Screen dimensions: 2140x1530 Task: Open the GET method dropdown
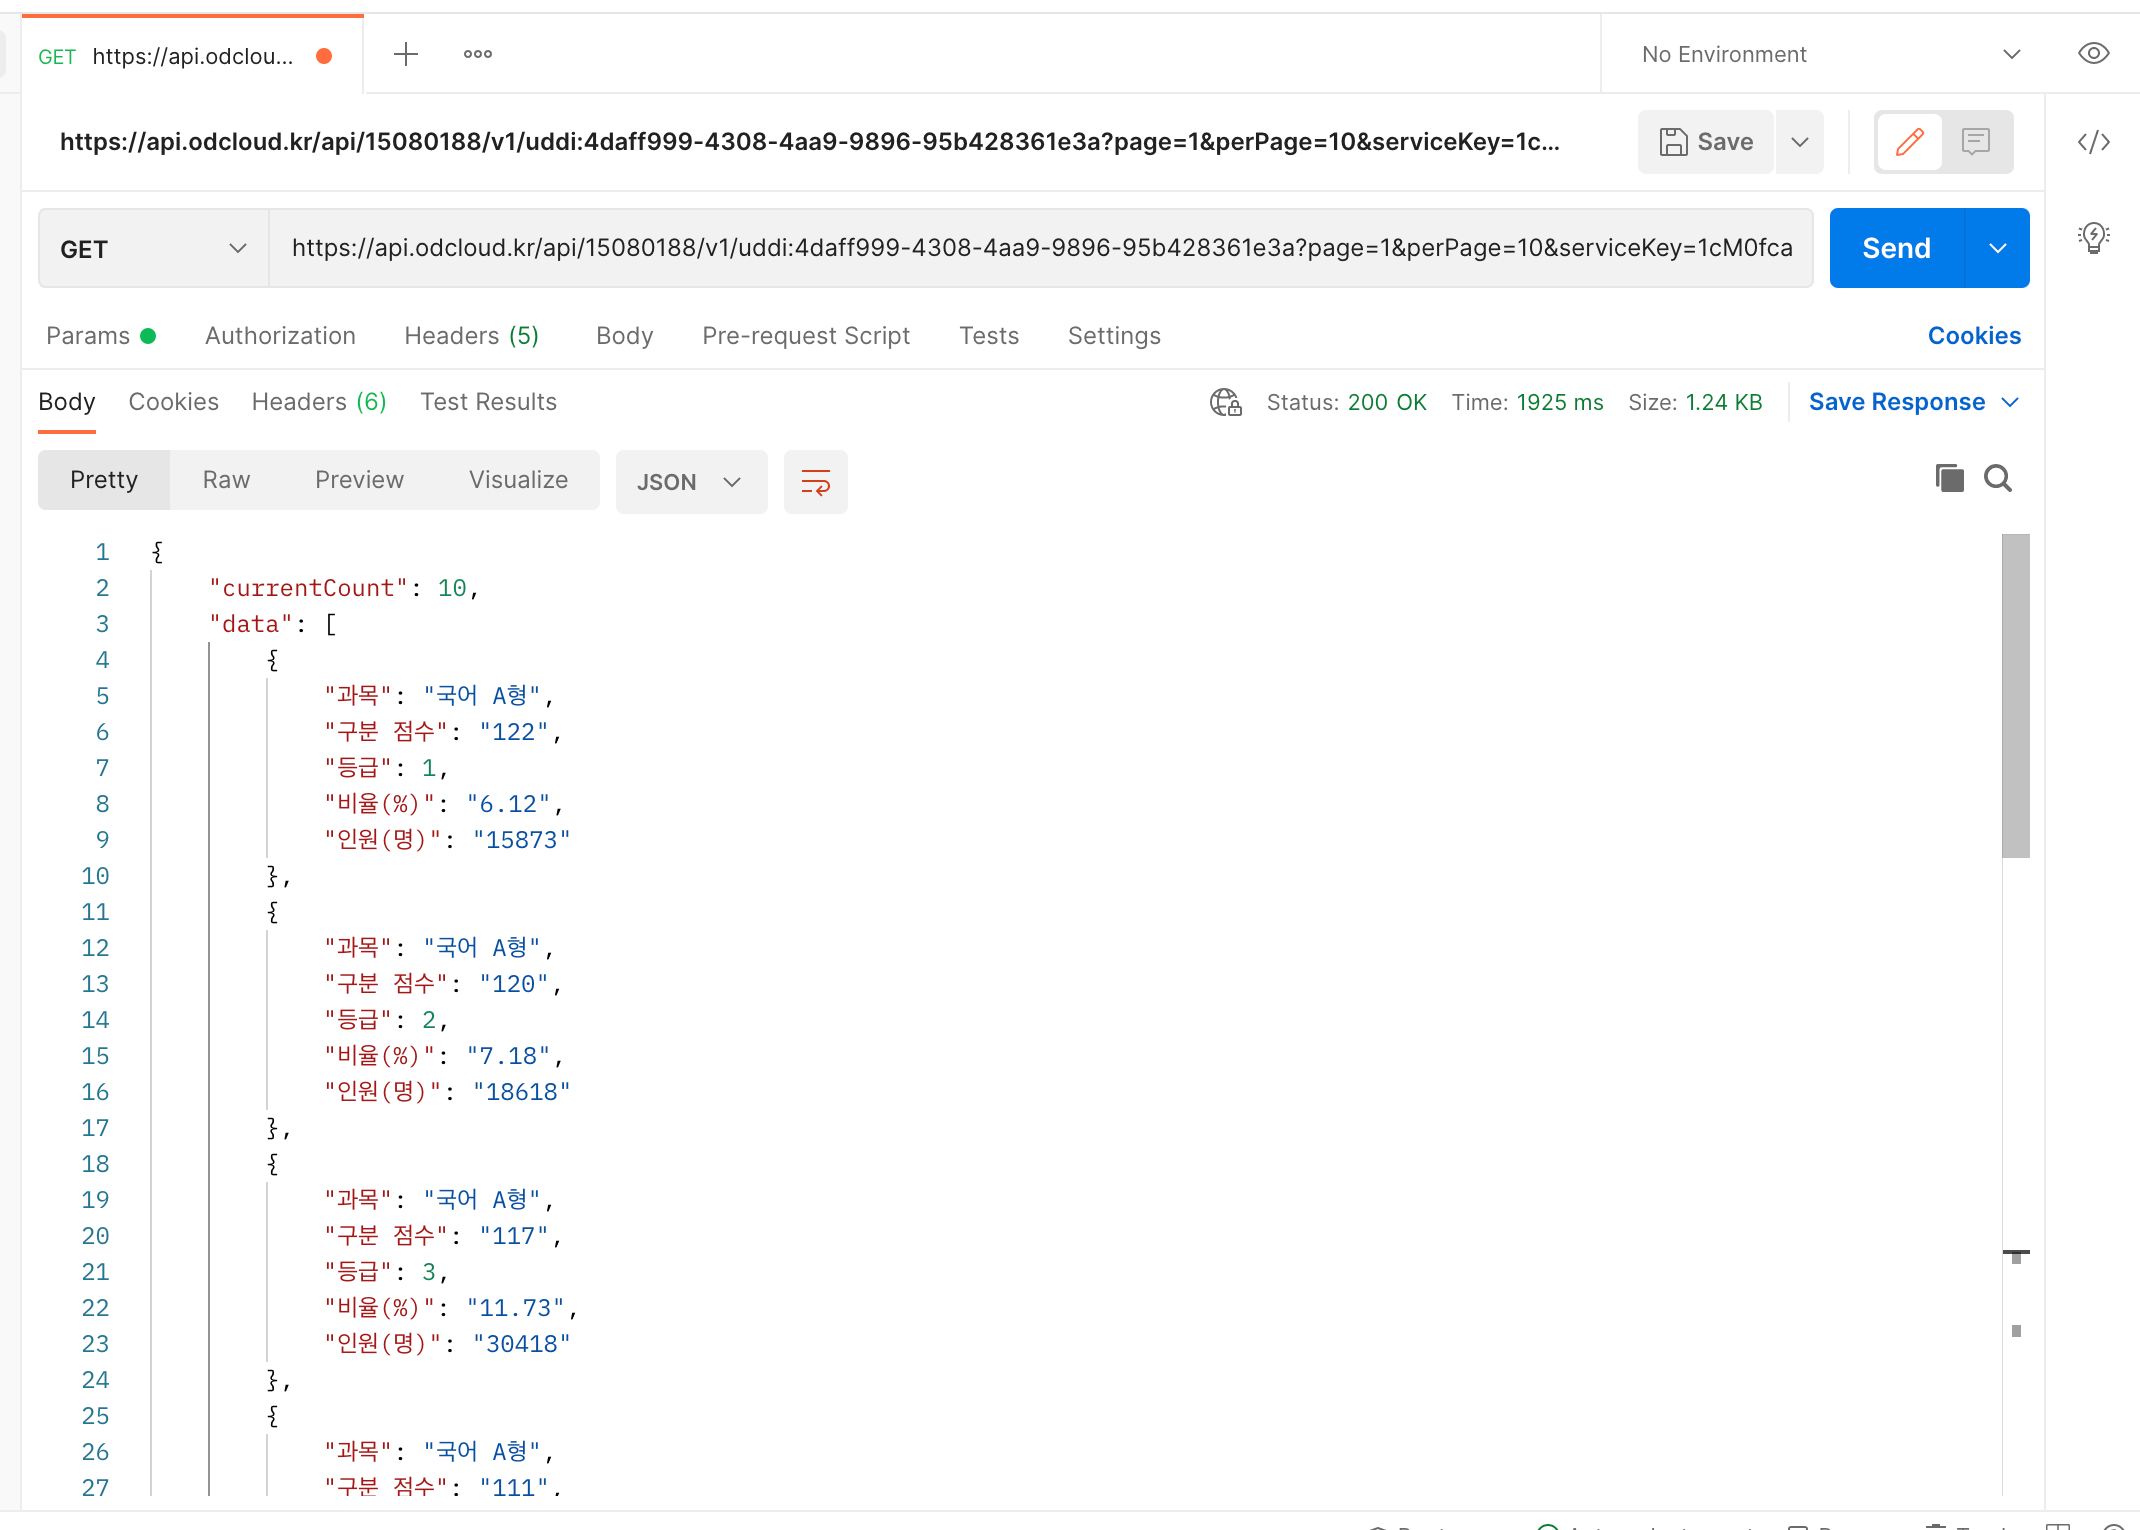point(153,248)
